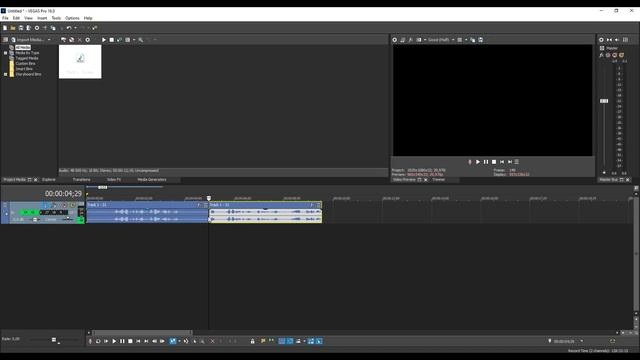The image size is (640, 360).
Task: Click the Split Screen View icon
Action: point(419,40)
